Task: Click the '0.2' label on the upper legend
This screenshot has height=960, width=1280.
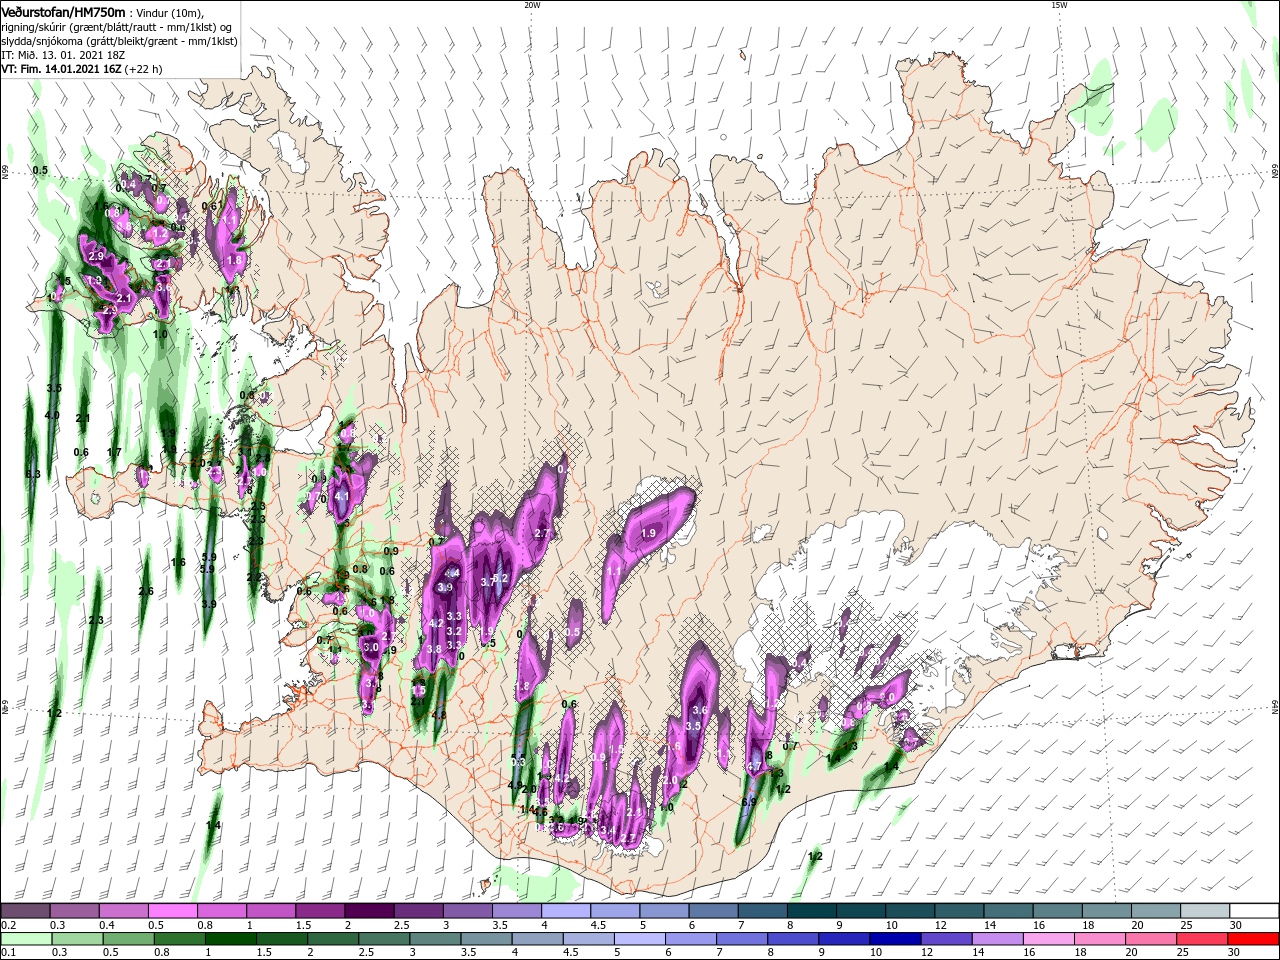Action: click(x=8, y=925)
